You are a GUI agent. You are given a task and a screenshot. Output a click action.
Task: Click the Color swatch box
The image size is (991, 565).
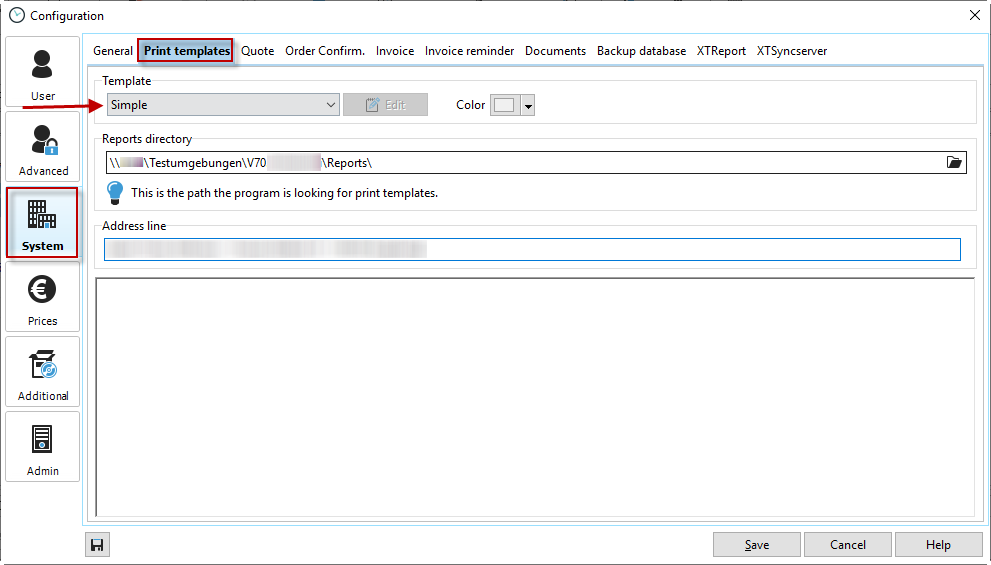coord(504,106)
